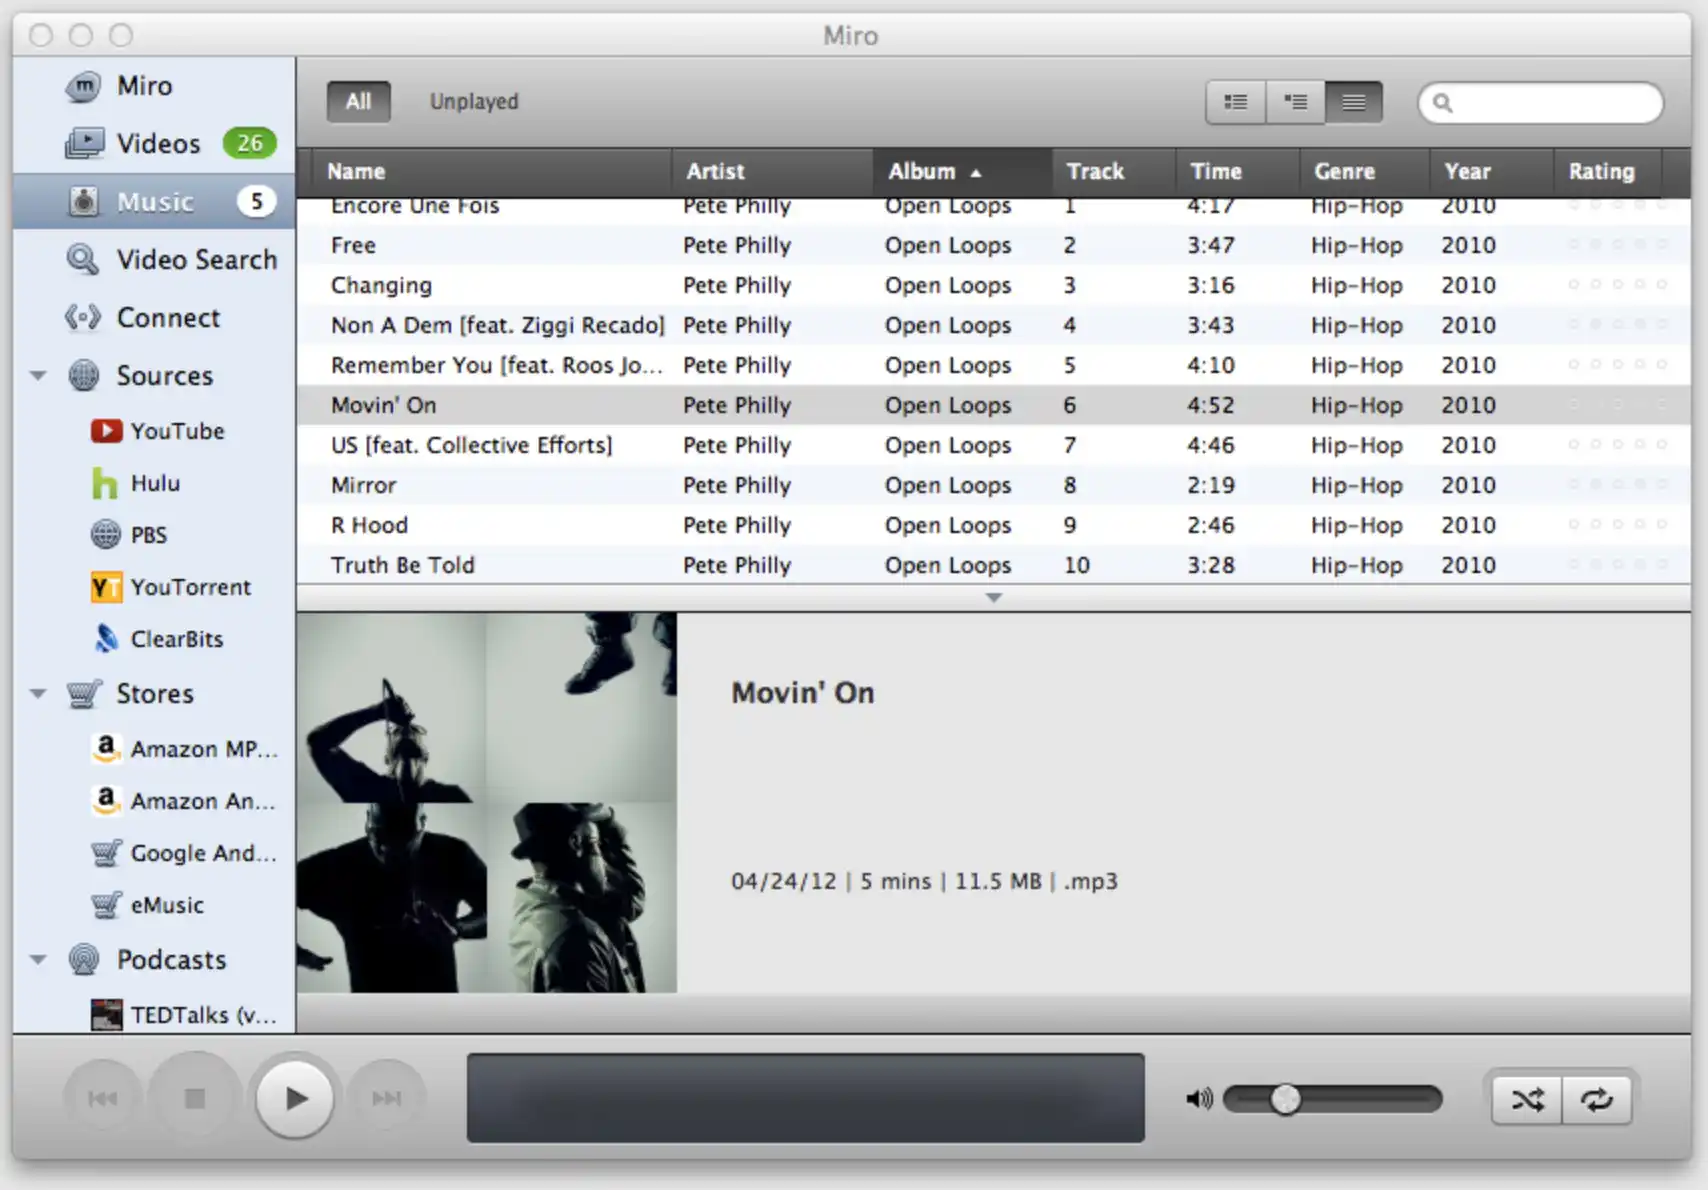
Task: Click the Sources globe icon
Action: [x=84, y=376]
